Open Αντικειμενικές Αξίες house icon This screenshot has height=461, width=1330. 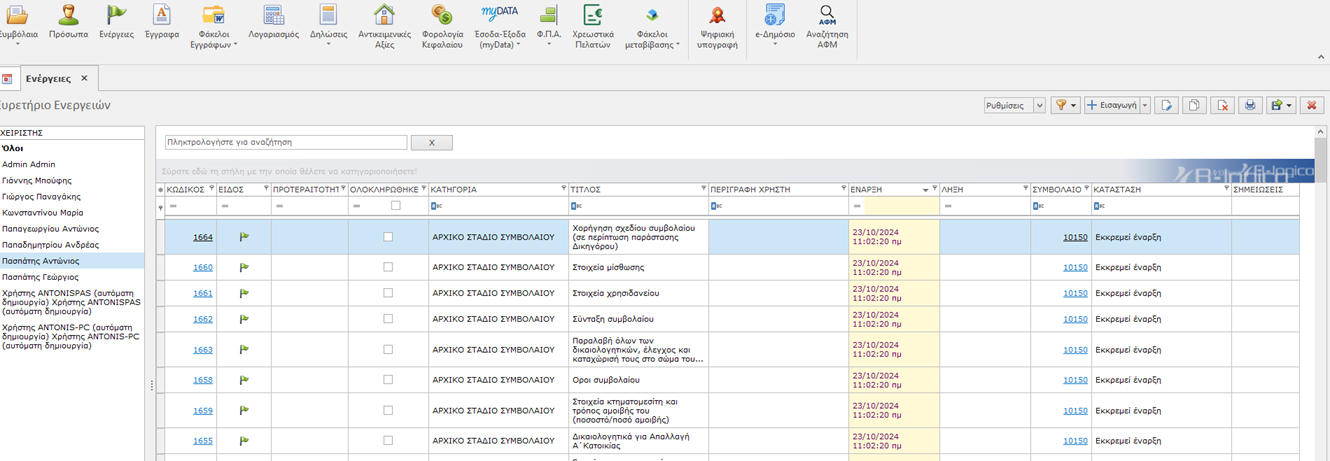click(x=385, y=27)
